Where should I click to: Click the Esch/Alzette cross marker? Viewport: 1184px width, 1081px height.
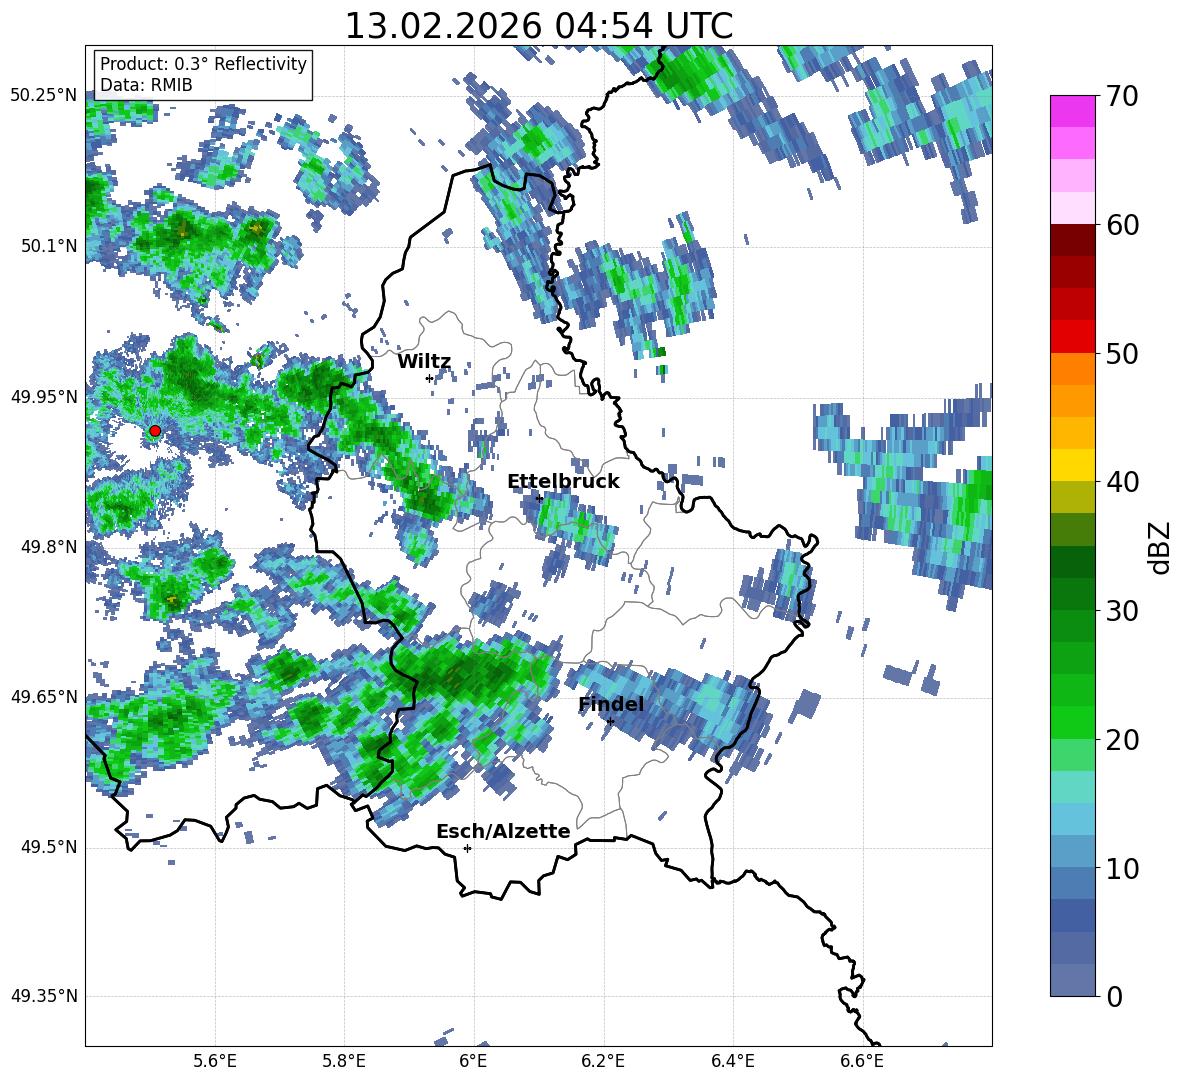[467, 848]
